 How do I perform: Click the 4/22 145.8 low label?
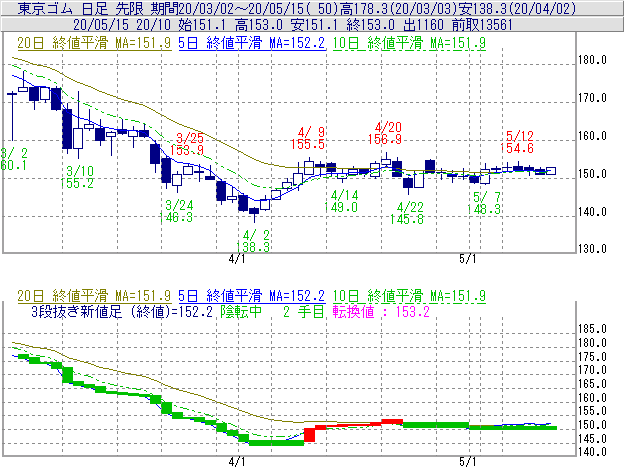coord(407,213)
